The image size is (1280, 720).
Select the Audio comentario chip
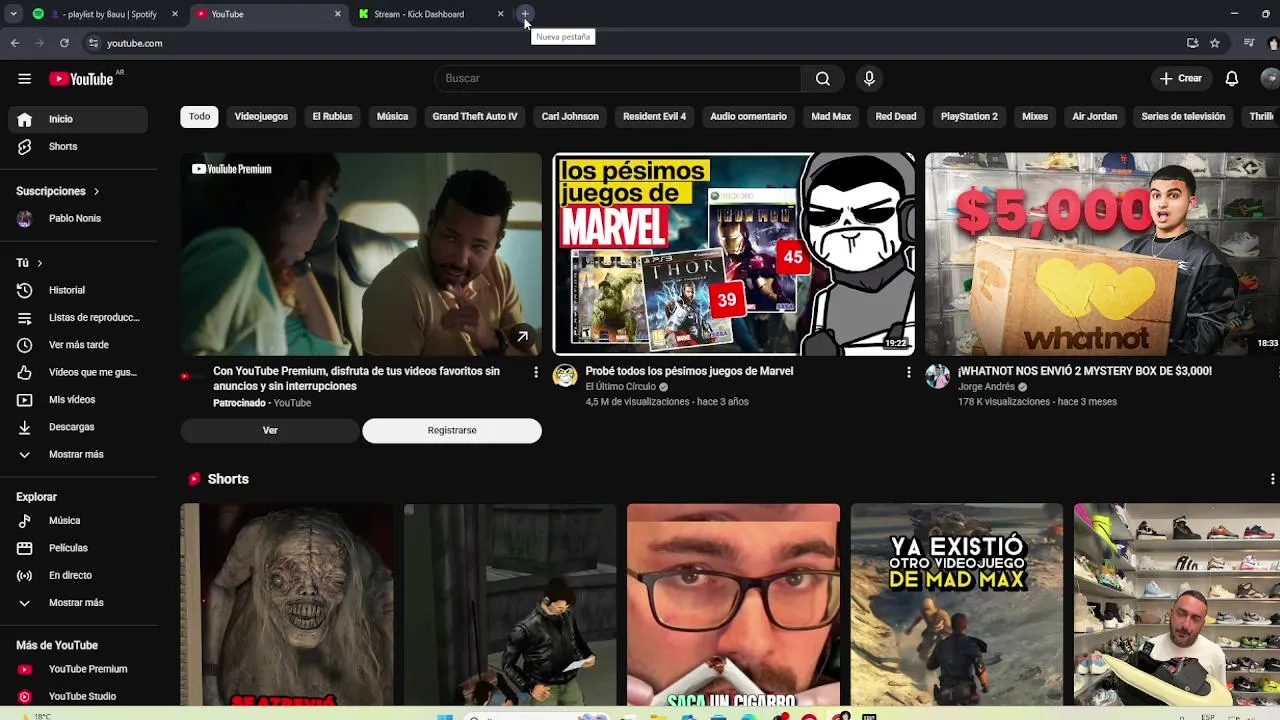(x=748, y=117)
